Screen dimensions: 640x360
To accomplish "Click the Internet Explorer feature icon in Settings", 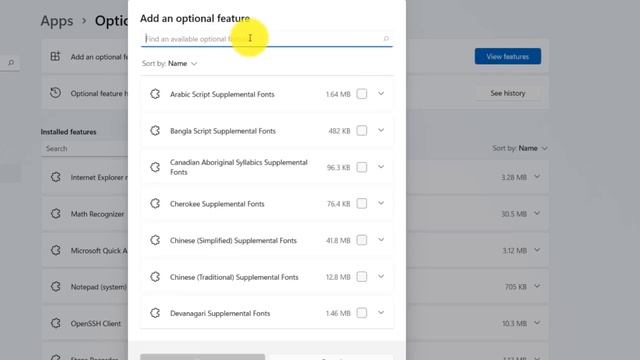I will [x=56, y=177].
